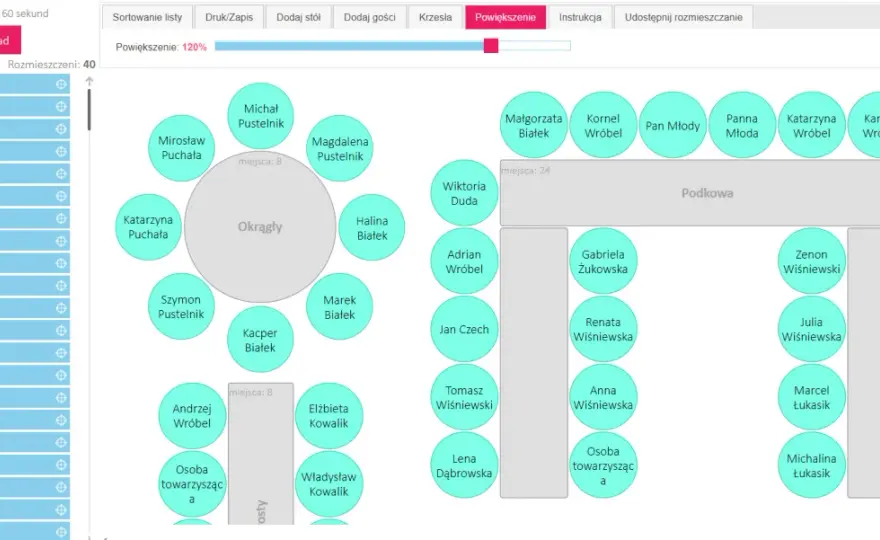Click the '60 sekund' text
This screenshot has height=540, width=880.
coord(25,13)
